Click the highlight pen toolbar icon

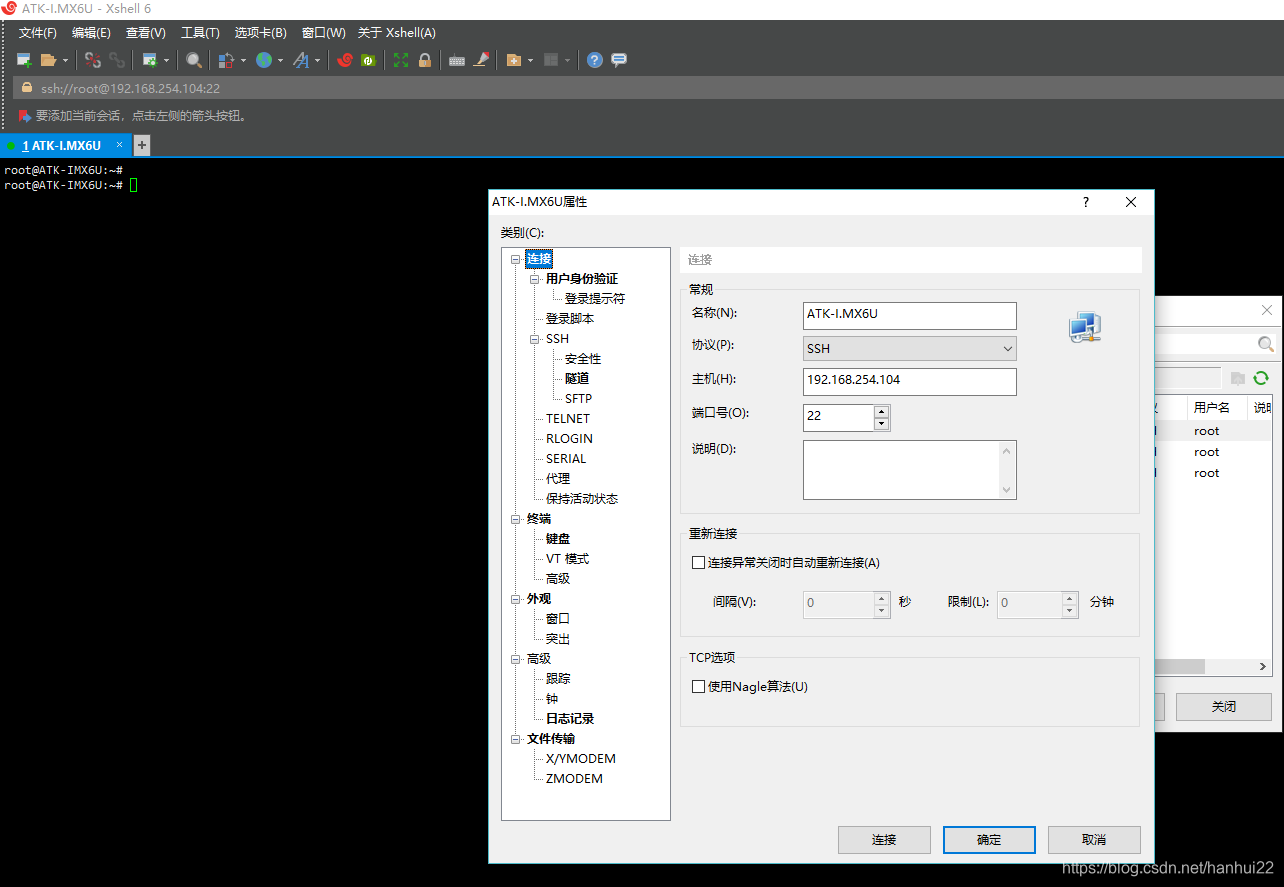point(482,60)
